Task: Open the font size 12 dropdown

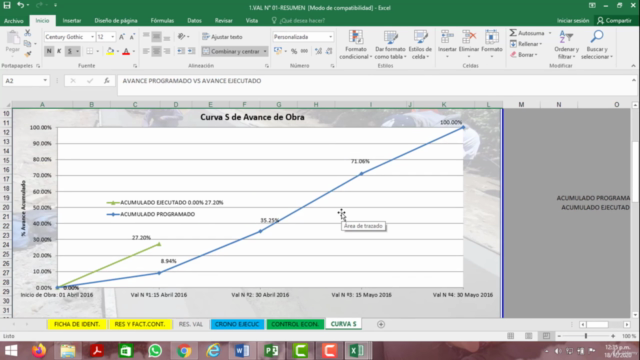Action: point(113,37)
